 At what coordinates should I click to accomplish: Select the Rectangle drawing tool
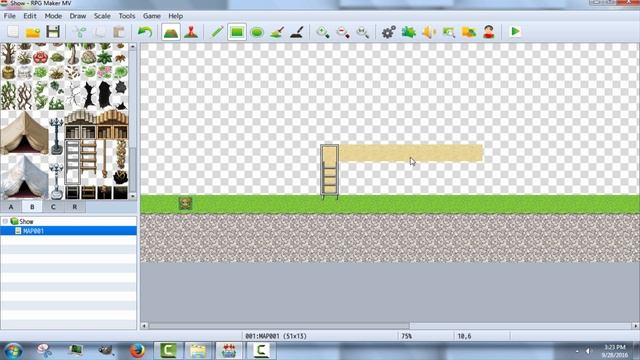coord(237,32)
